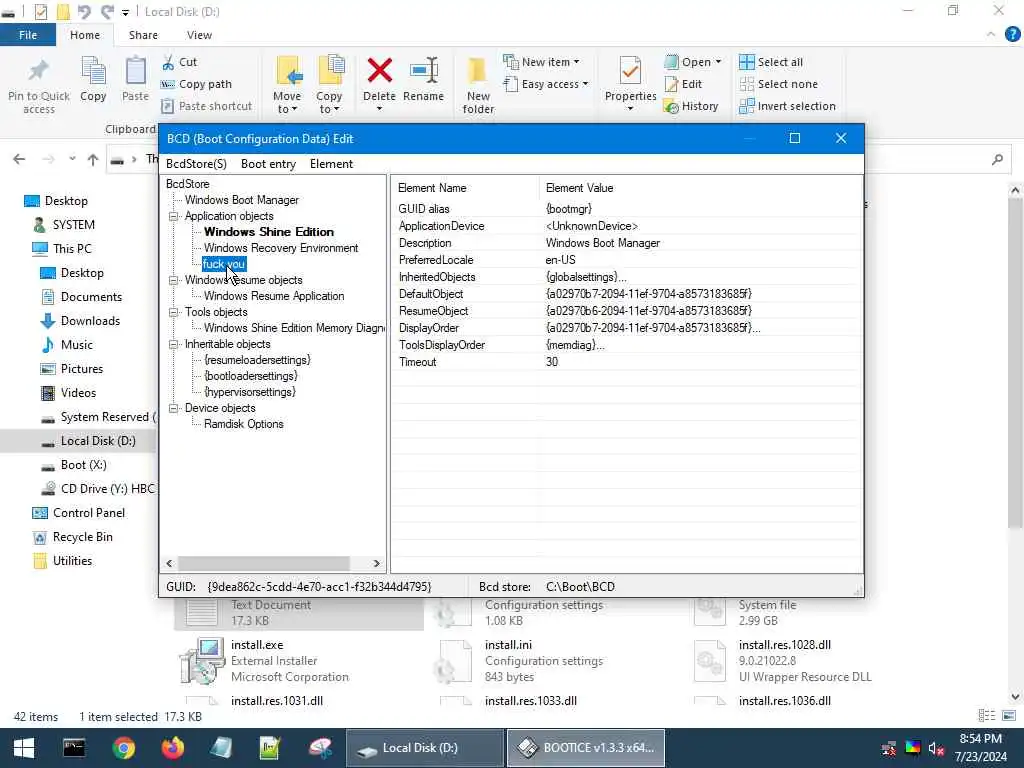Expand the Open dropdown arrow
Image resolution: width=1024 pixels, height=768 pixels.
718,62
